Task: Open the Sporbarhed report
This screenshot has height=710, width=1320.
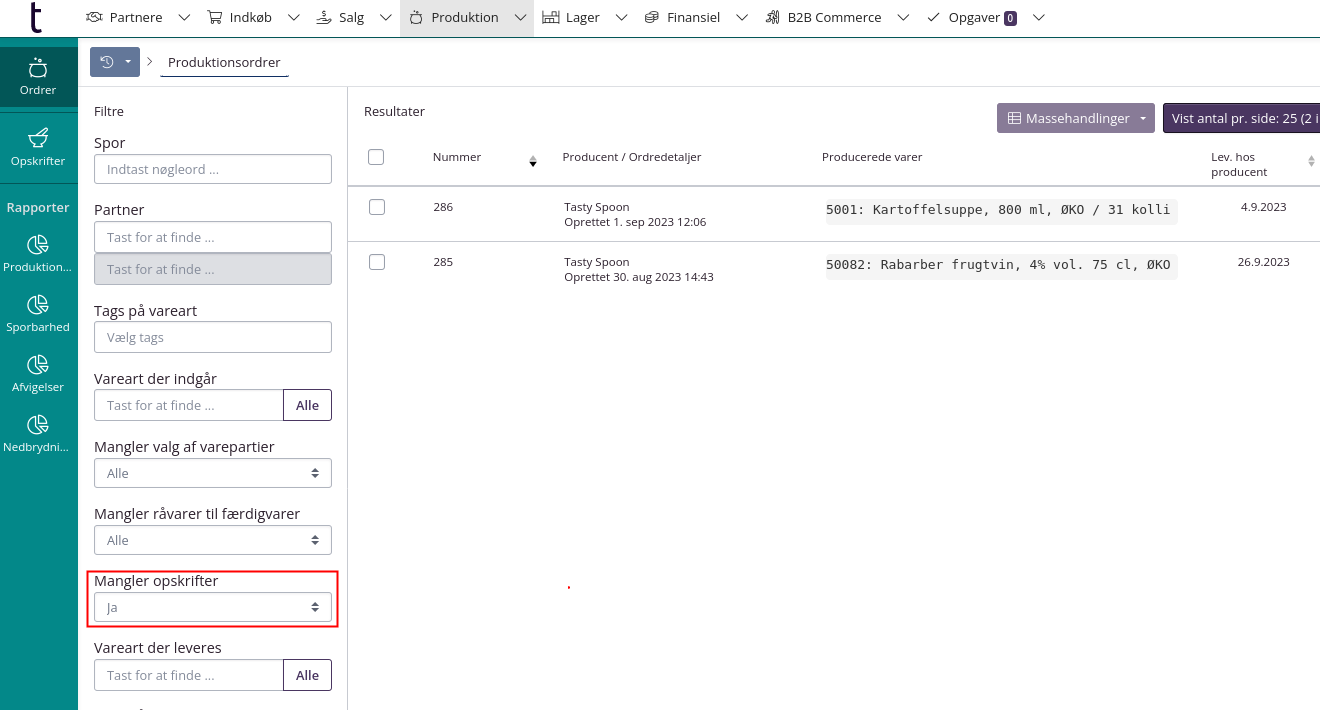Action: click(x=38, y=314)
